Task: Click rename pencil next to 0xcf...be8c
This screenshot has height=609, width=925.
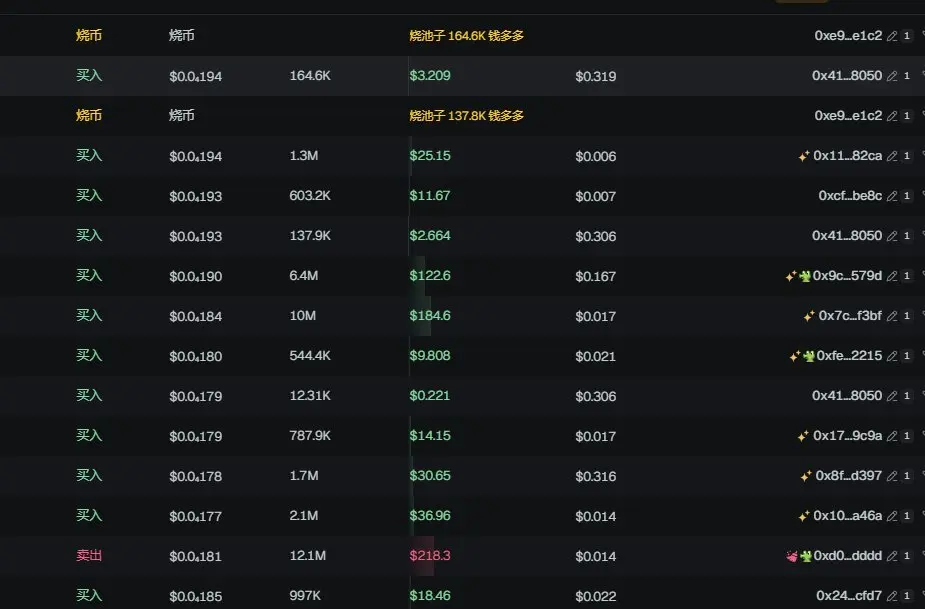Action: tap(892, 196)
